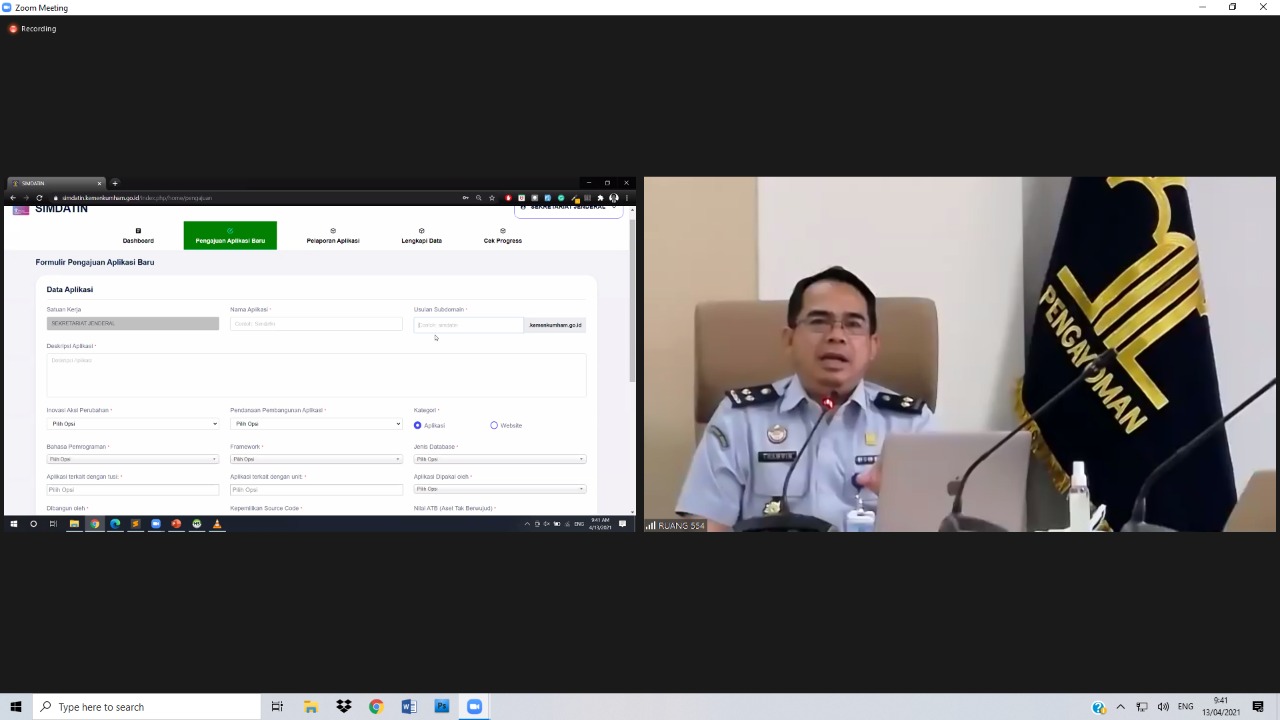Click the Recording indicator in Zoom

pyautogui.click(x=32, y=29)
